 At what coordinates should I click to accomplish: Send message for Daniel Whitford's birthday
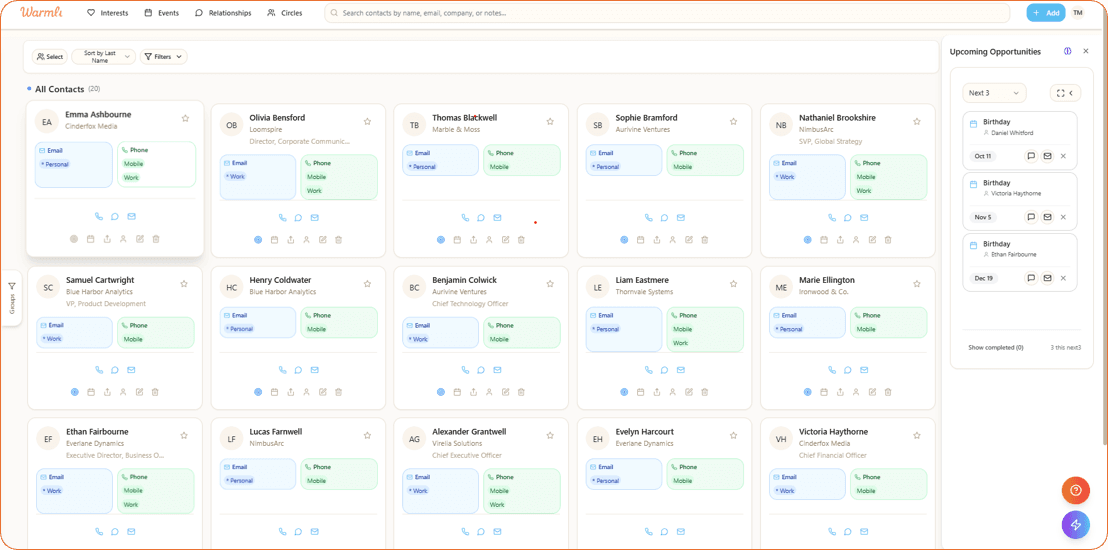[x=1031, y=156]
